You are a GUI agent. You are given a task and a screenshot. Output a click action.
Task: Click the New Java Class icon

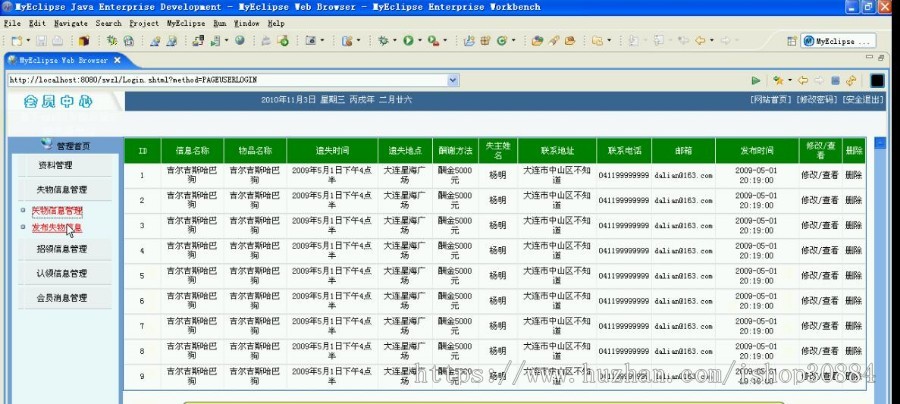click(502, 41)
